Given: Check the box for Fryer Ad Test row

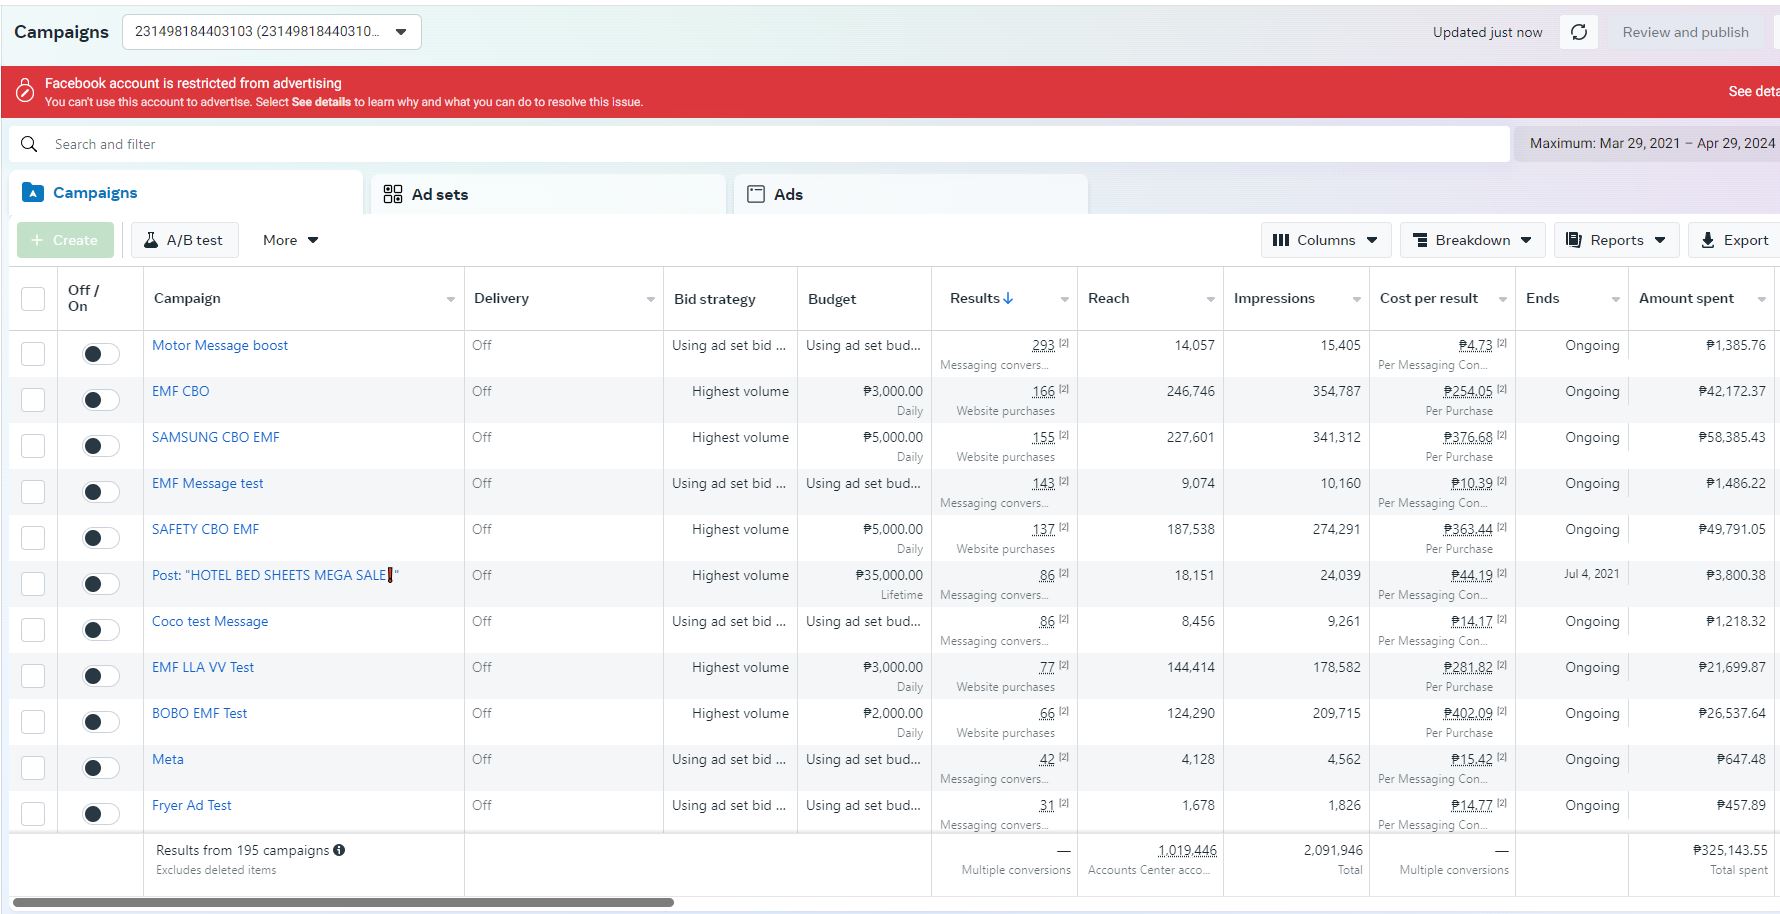Looking at the screenshot, I should (33, 814).
